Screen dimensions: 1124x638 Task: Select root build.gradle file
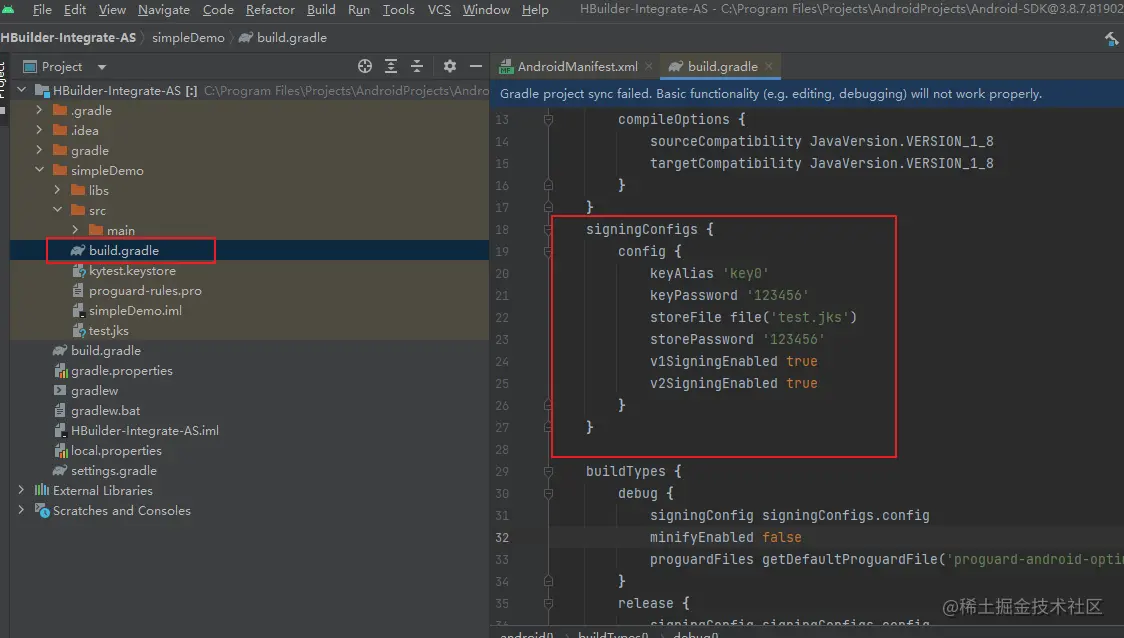pos(105,351)
